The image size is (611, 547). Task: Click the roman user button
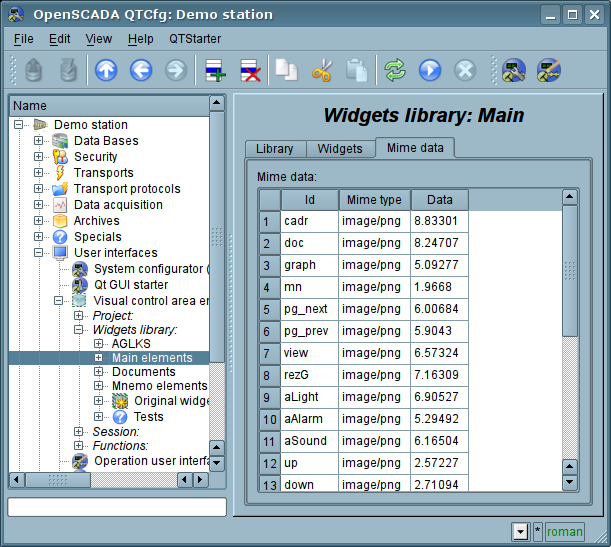pyautogui.click(x=564, y=531)
